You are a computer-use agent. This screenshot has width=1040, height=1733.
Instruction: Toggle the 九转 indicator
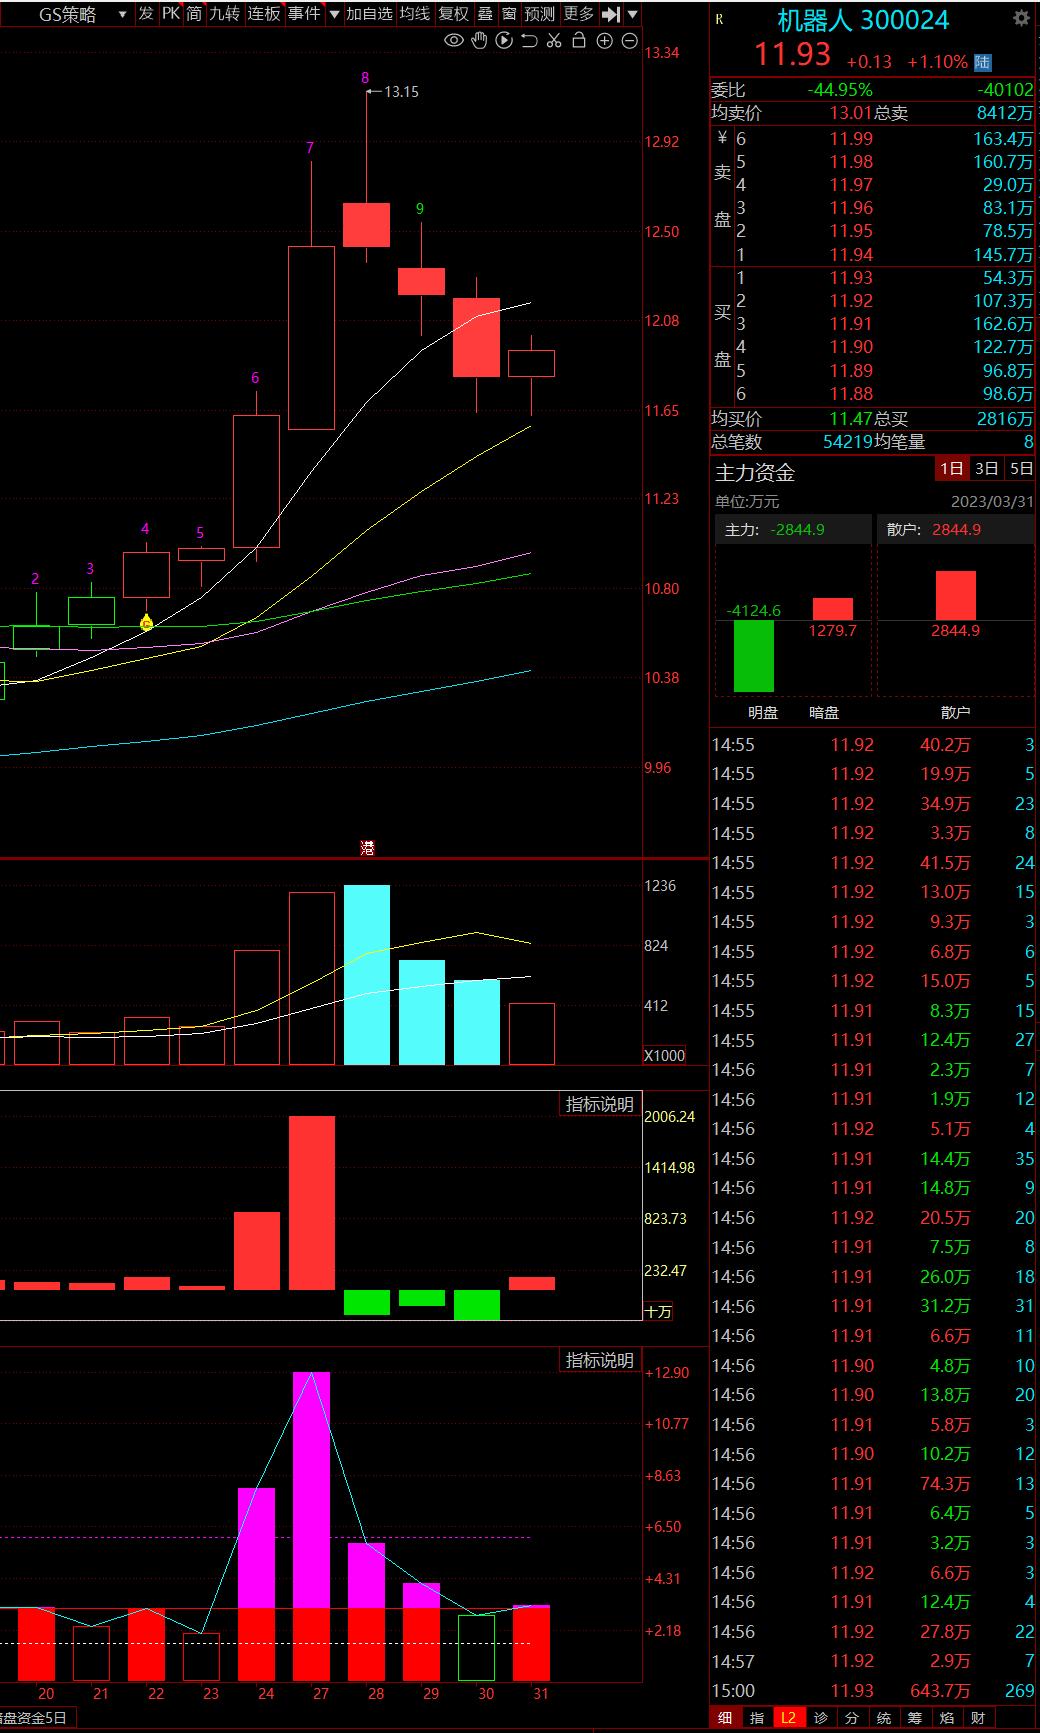pyautogui.click(x=225, y=14)
